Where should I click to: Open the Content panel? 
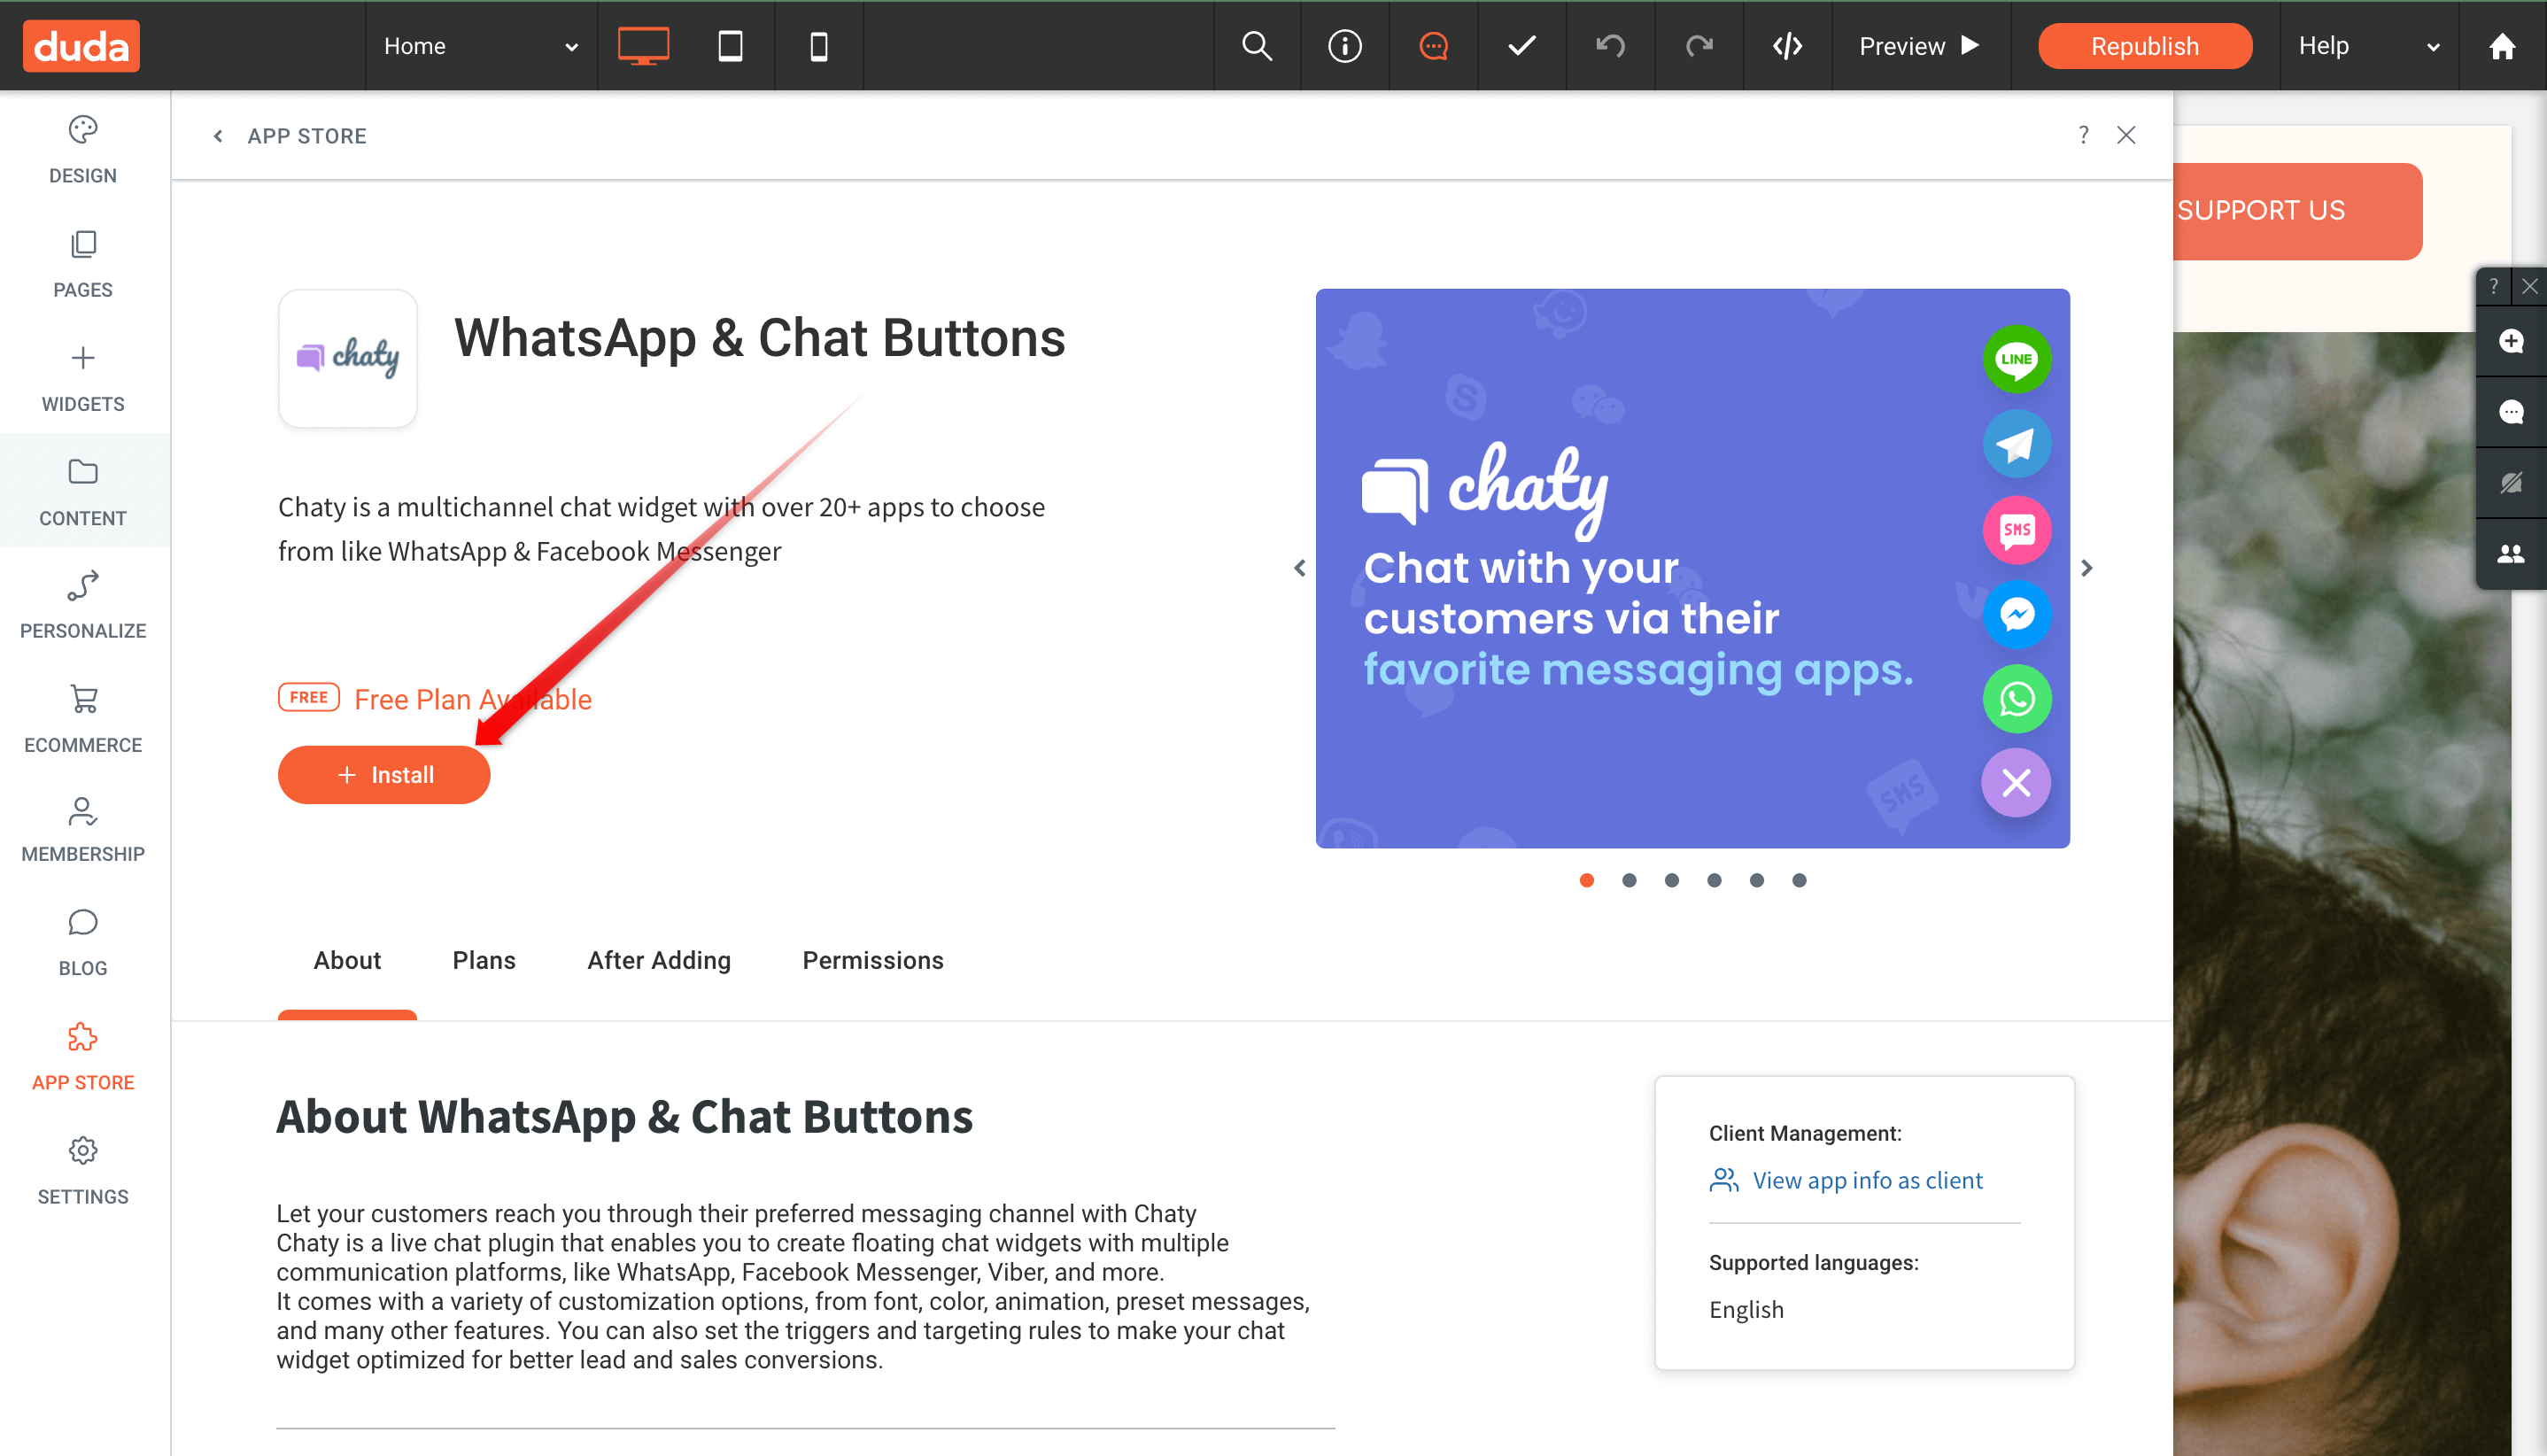(x=83, y=491)
